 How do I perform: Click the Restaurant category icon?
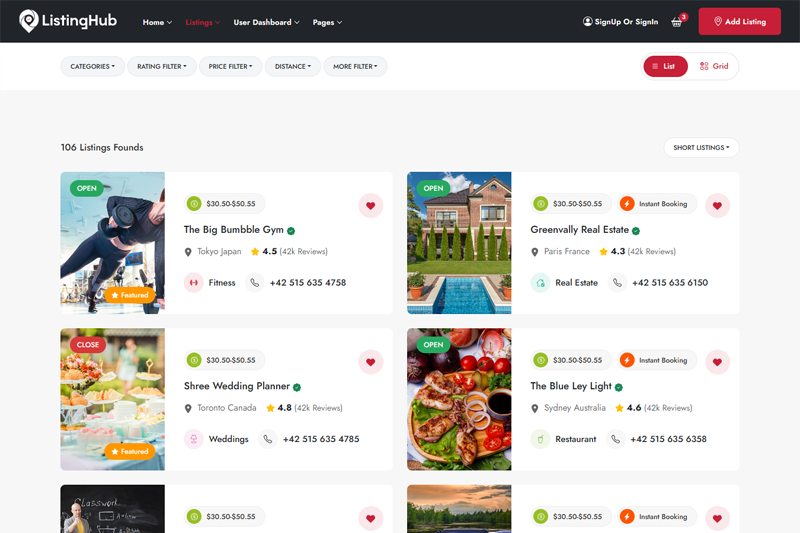pos(540,439)
